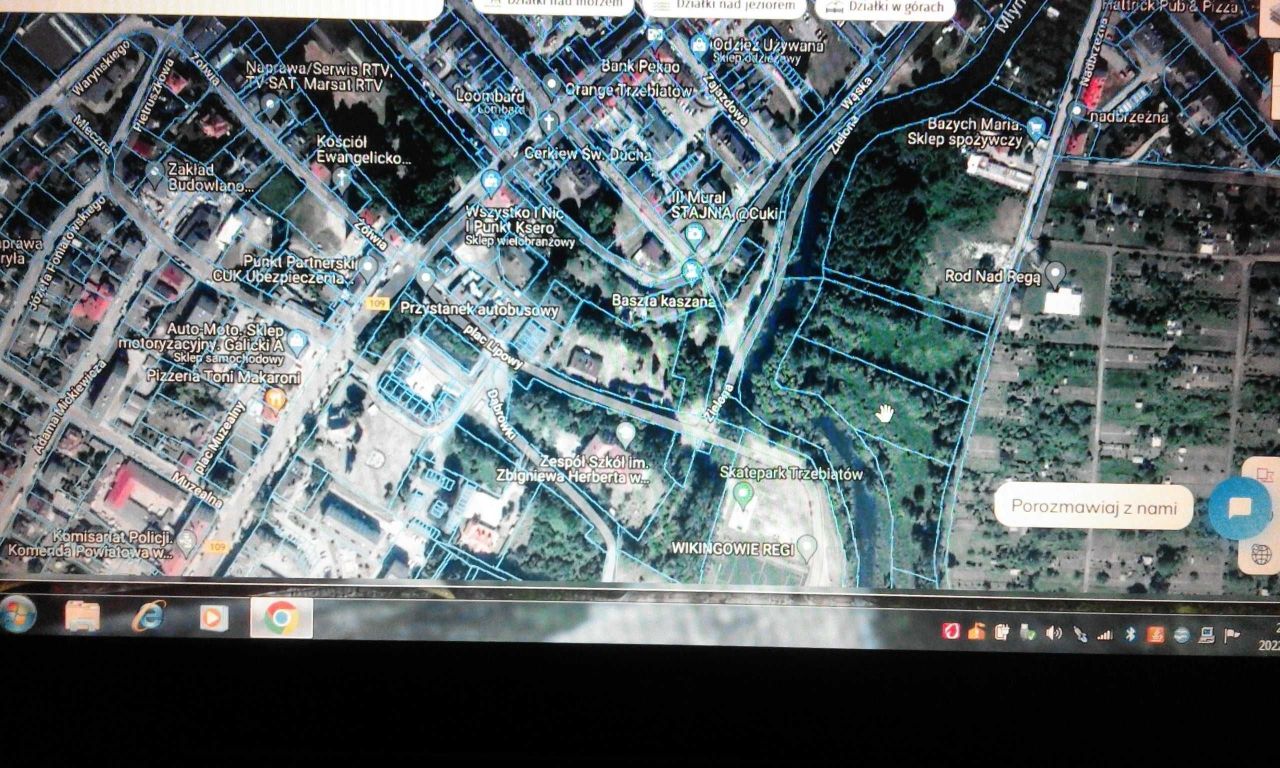Click the 'Skatepark Trzebiatów' map label
Viewport: 1280px width, 768px height.
point(791,473)
